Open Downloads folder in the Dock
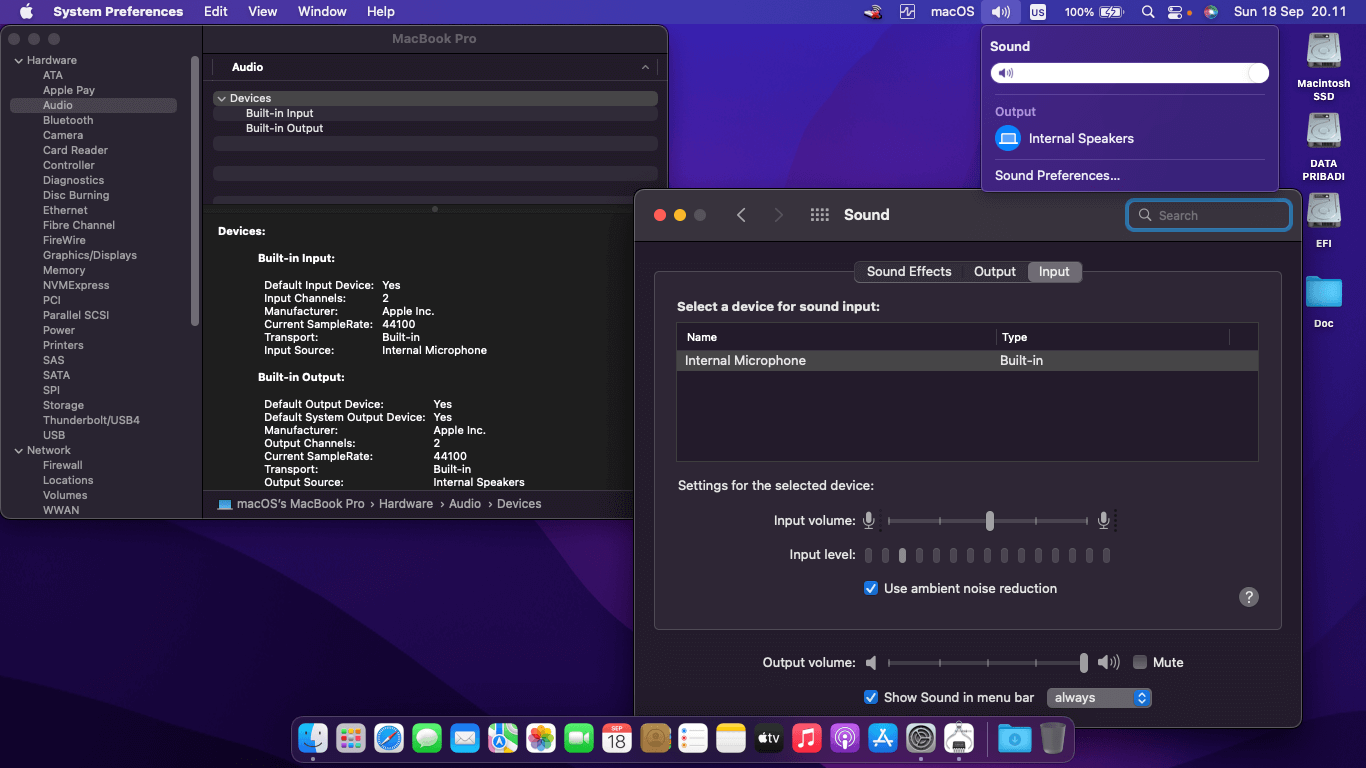 pos(1014,739)
